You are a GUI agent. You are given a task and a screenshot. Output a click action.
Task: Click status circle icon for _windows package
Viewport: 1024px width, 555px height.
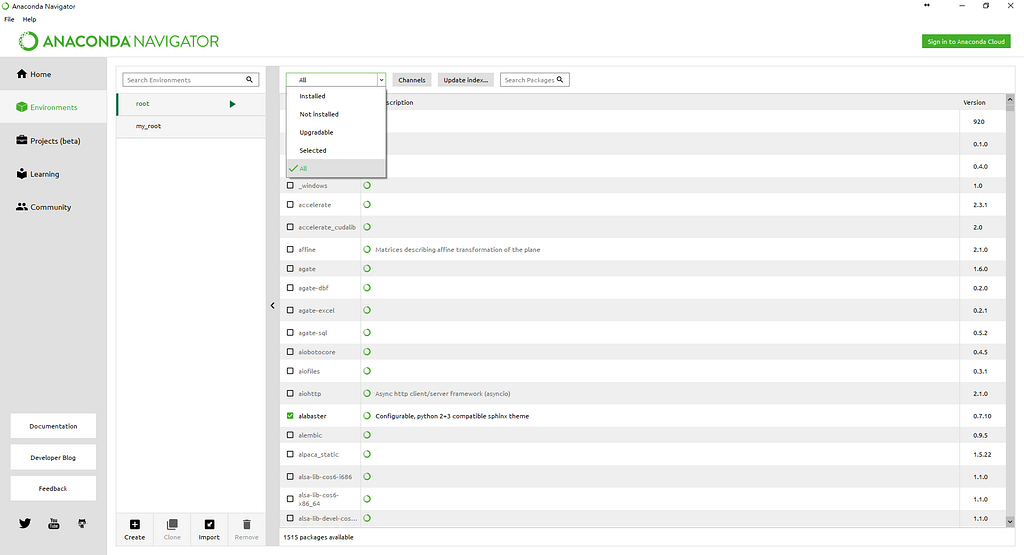coord(367,185)
